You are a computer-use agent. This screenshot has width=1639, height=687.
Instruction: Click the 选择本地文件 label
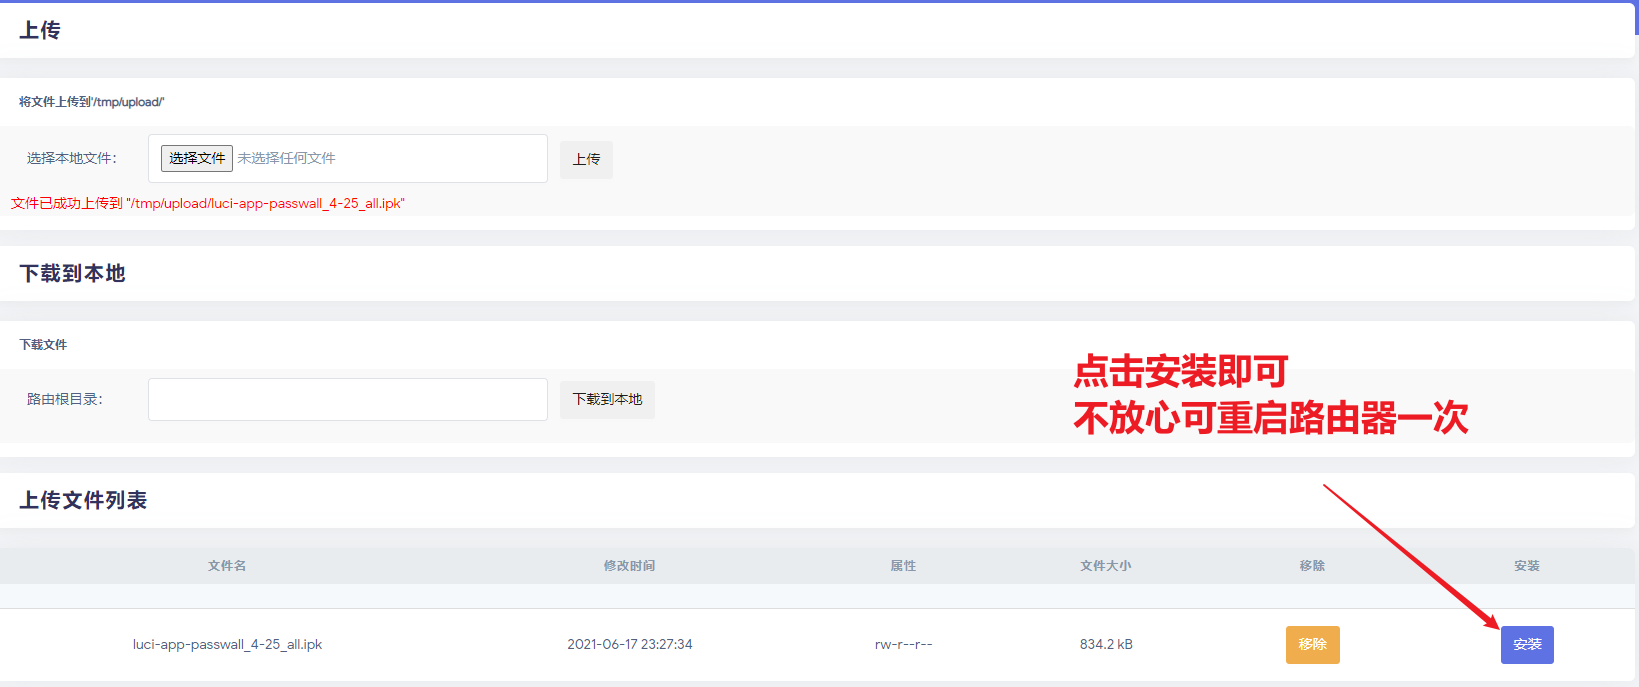click(x=72, y=158)
